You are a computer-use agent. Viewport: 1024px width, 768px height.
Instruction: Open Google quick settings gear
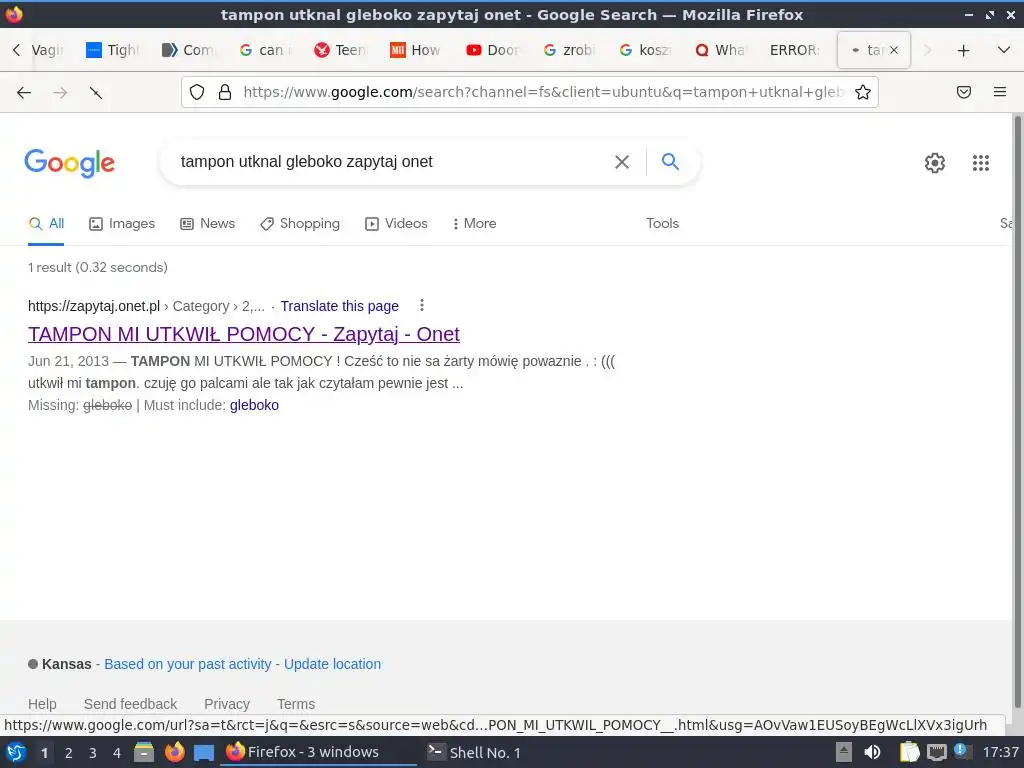935,163
